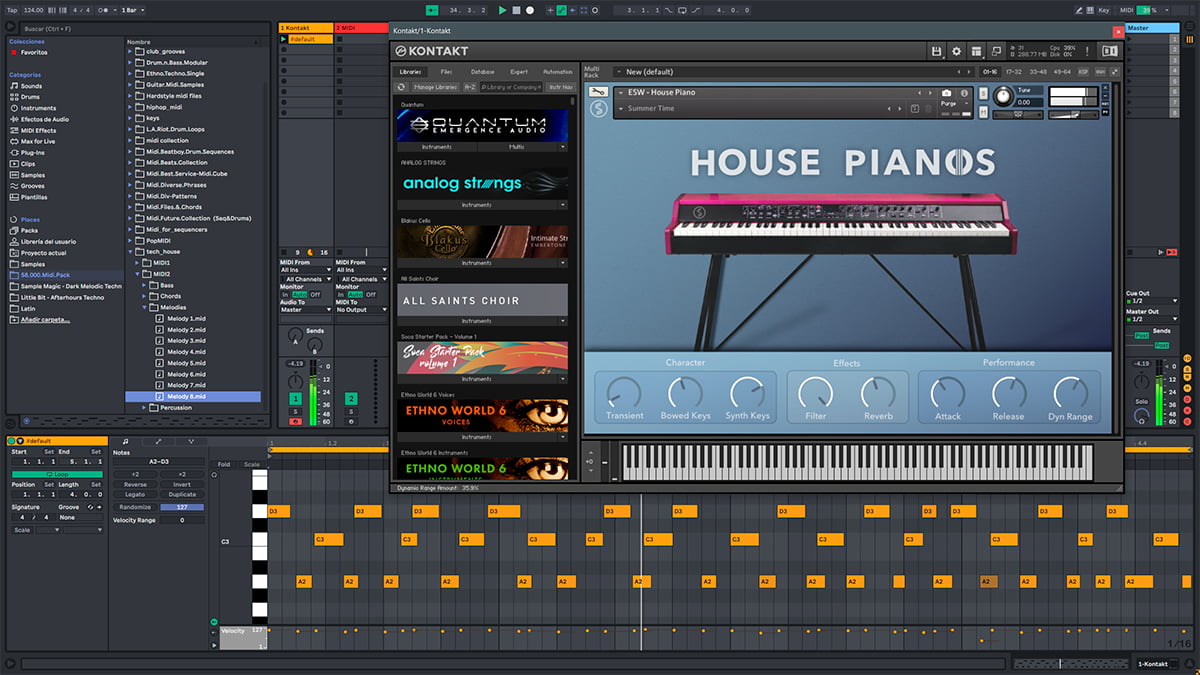Click the House Piano info icon
Viewport: 1200px width, 675px height.
click(962, 93)
